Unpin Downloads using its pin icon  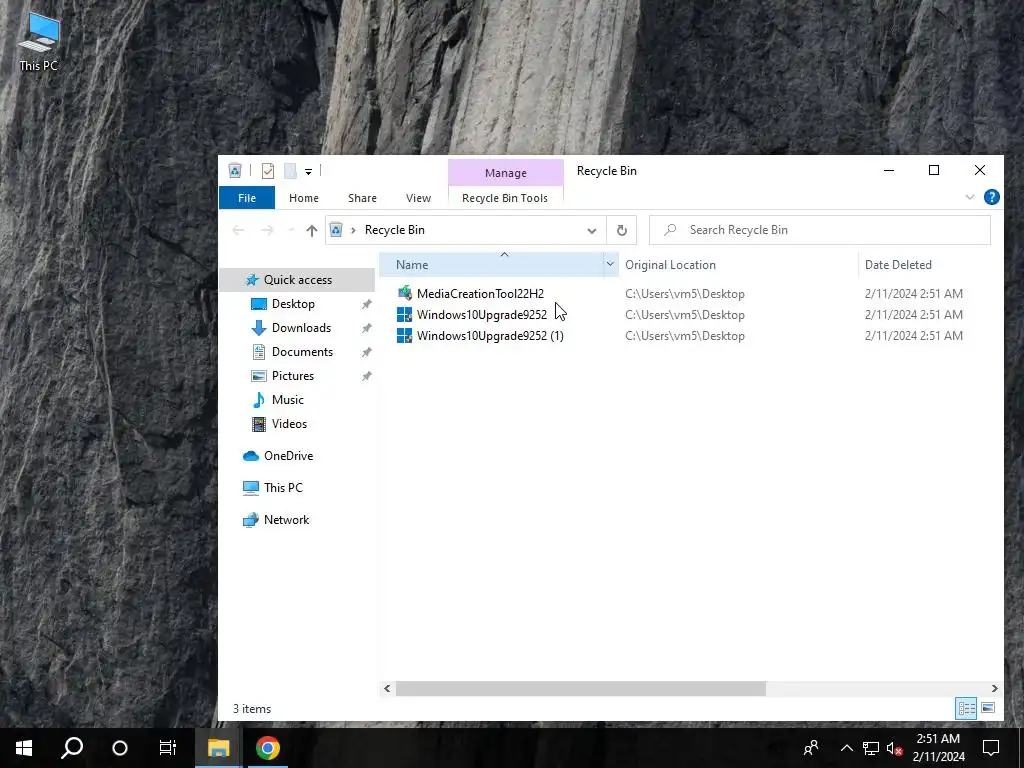(366, 328)
